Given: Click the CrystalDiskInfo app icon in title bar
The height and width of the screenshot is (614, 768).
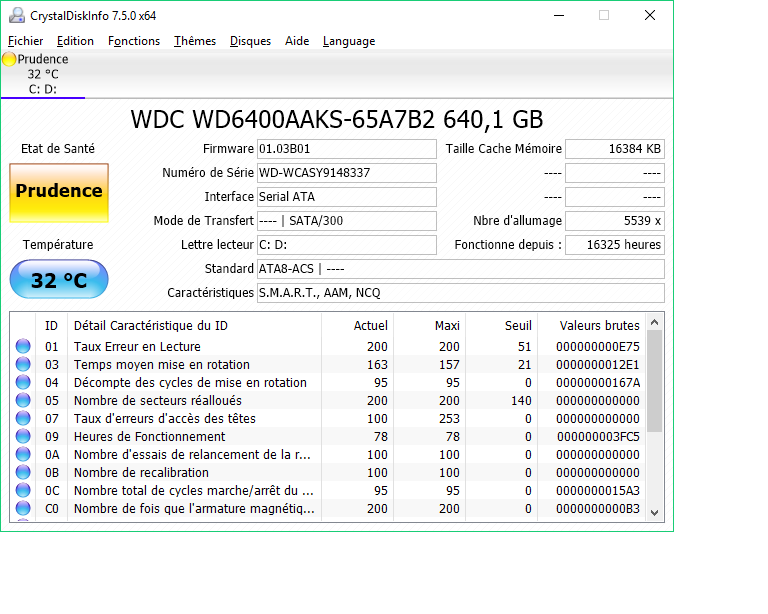Looking at the screenshot, I should click(x=17, y=16).
